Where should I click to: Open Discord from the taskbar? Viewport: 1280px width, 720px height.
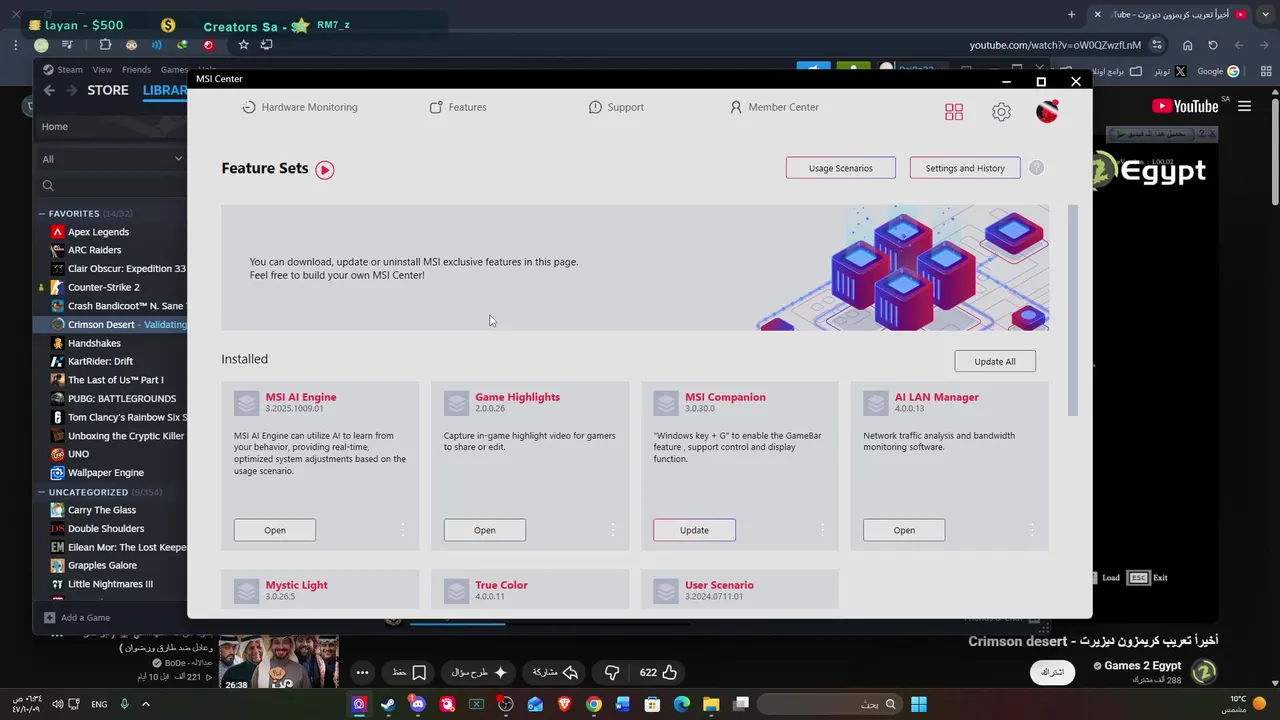[x=418, y=704]
